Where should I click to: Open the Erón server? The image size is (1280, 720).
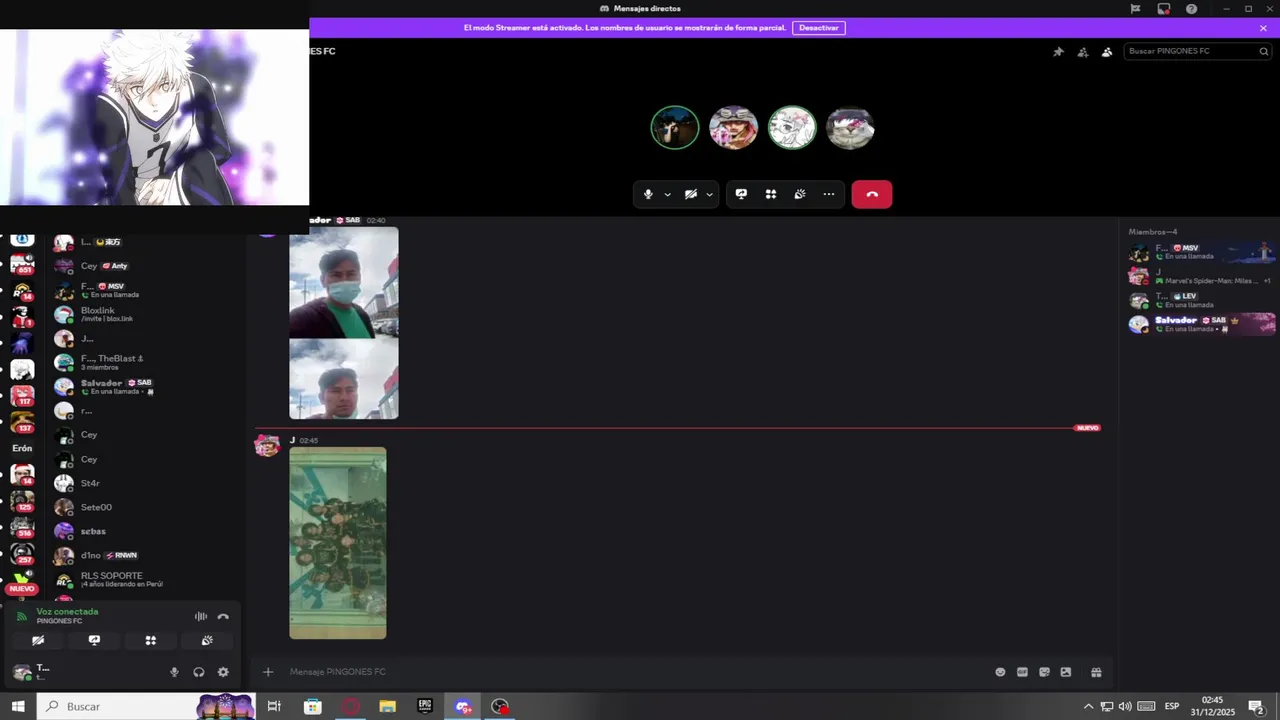click(22, 449)
